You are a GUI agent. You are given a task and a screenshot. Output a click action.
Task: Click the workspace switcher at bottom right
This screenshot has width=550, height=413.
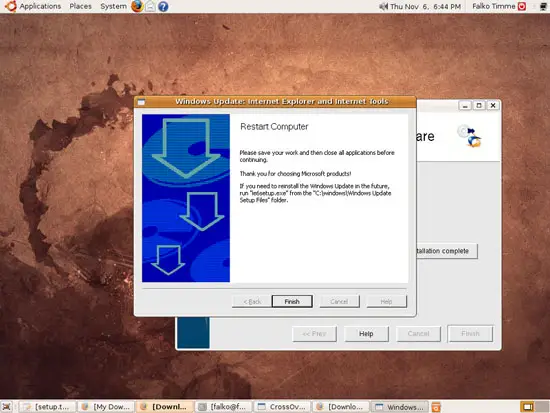(535, 407)
